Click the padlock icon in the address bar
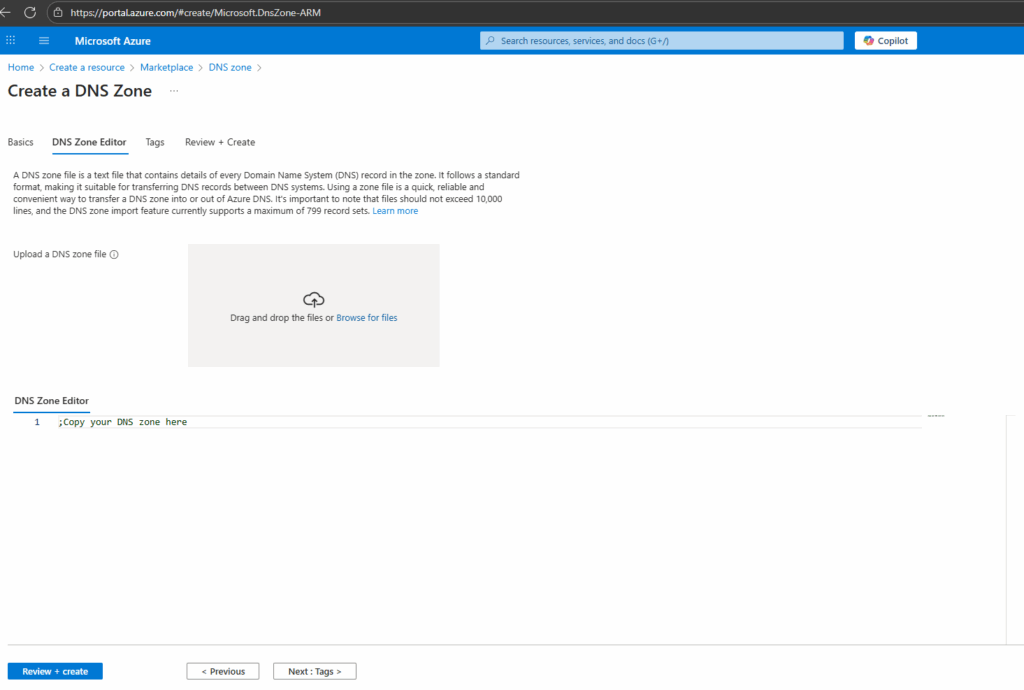This screenshot has height=690, width=1024. tap(58, 13)
